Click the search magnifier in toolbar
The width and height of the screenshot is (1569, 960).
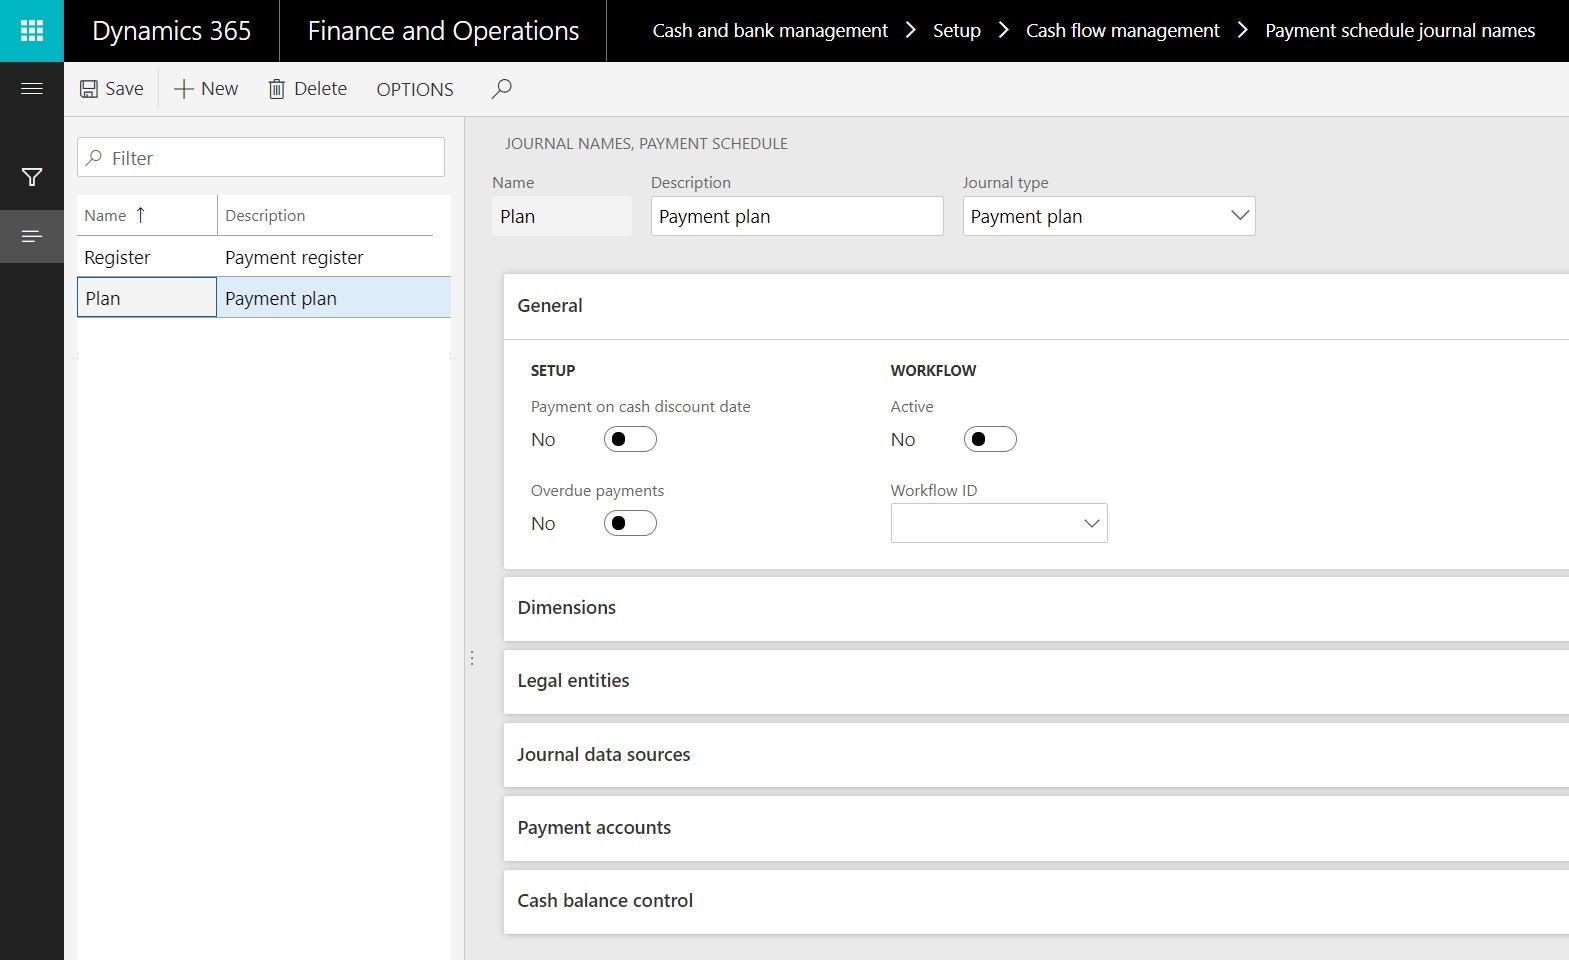[502, 89]
